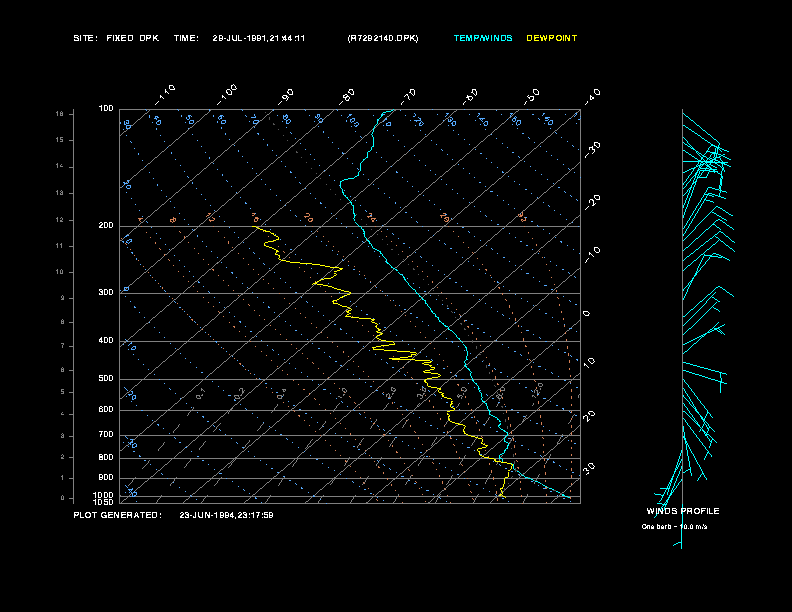
Task: Click the 13 km height axis tick label
Action: [60, 193]
